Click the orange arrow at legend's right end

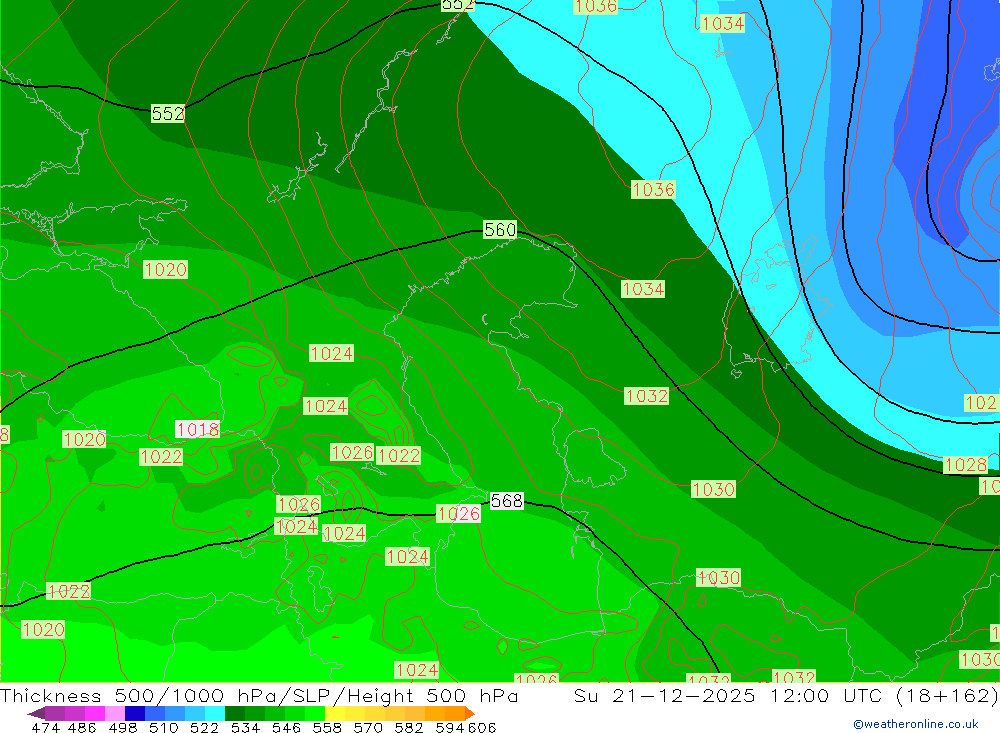[469, 713]
